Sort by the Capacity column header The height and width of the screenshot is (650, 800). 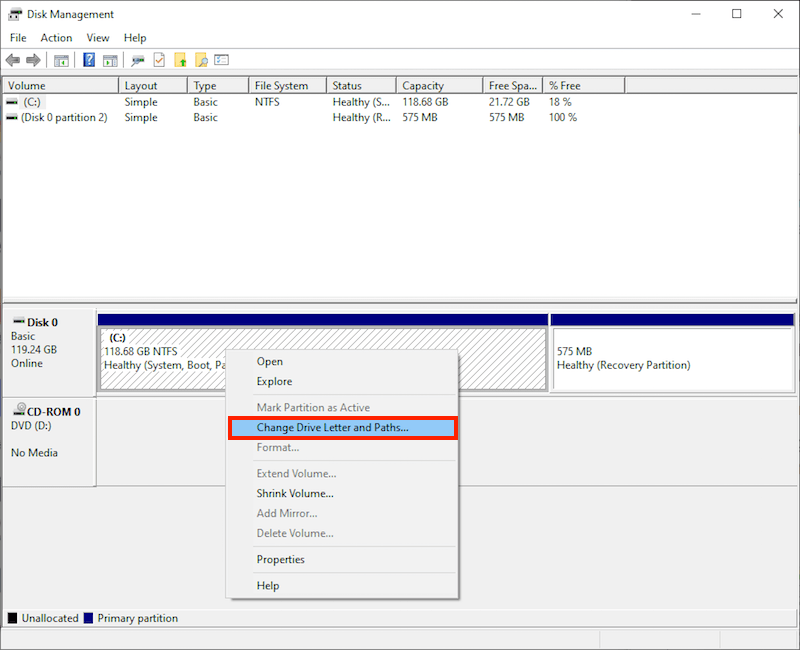[x=423, y=86]
